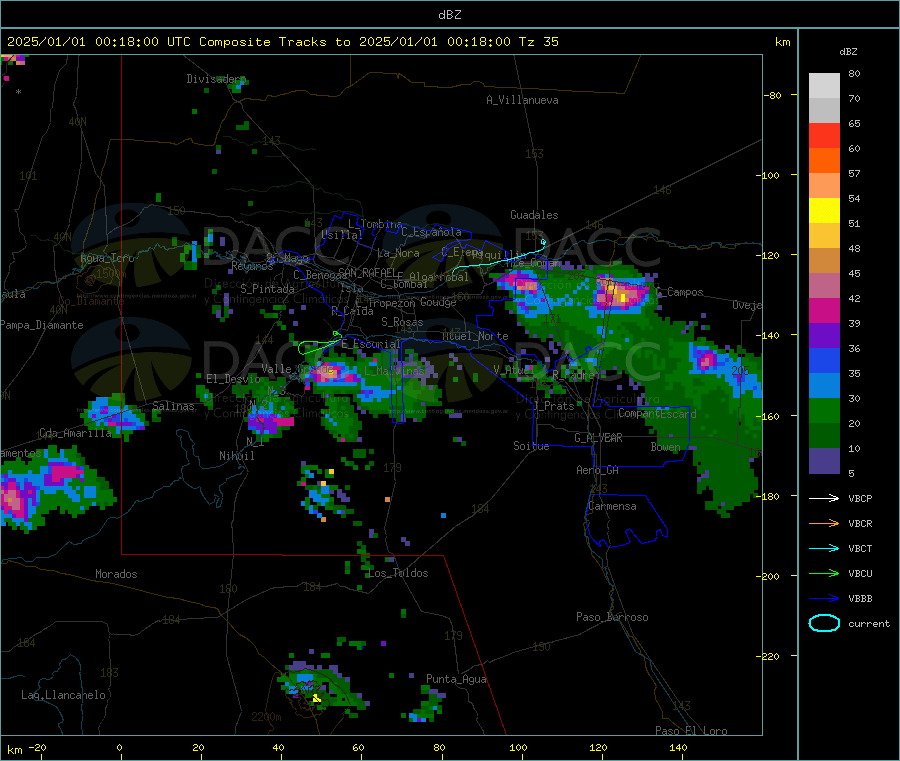Click the 'Paso_El_Loro' map label
This screenshot has width=900, height=761.
691,731
